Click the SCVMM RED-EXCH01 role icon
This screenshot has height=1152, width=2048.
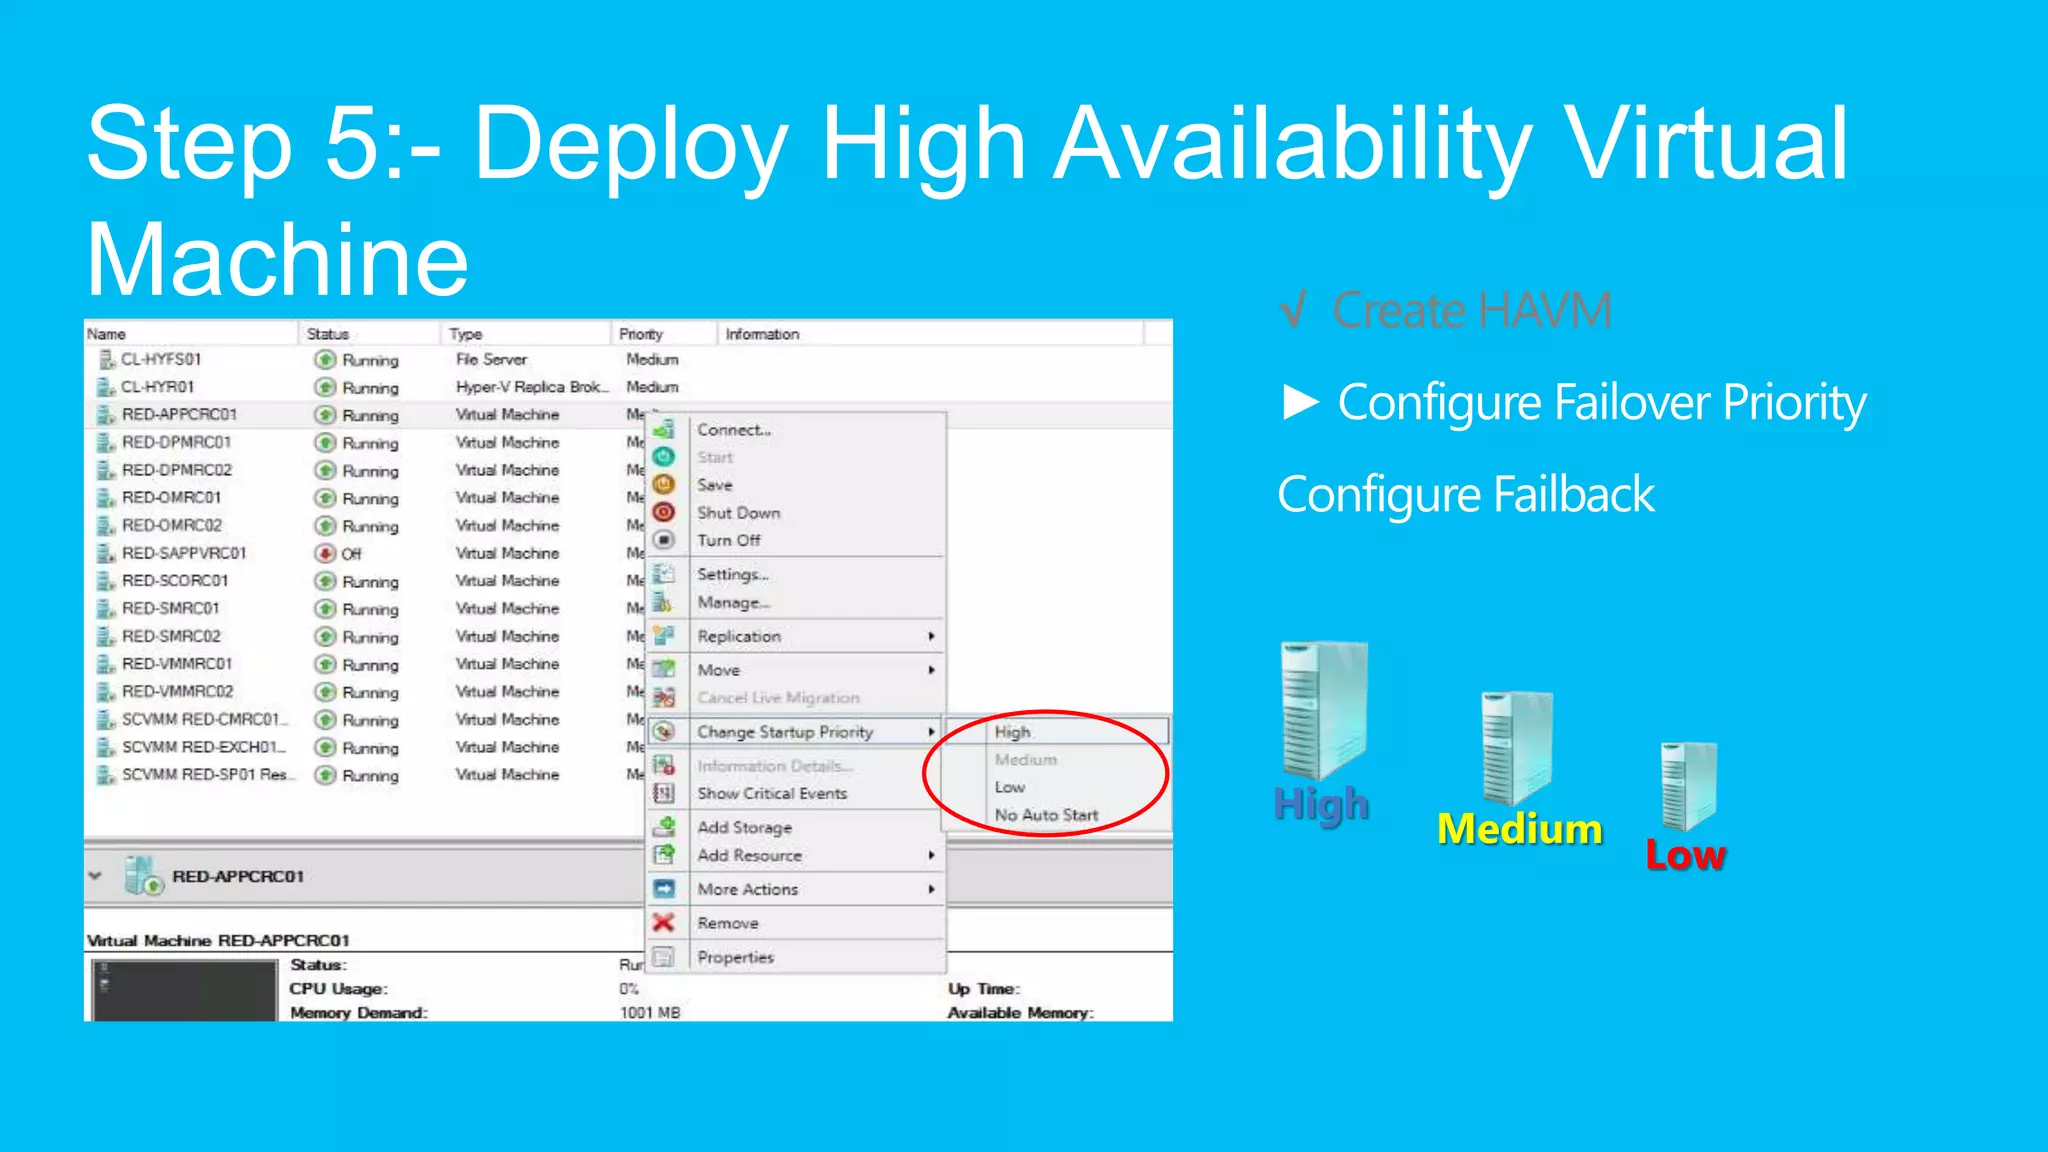click(107, 747)
